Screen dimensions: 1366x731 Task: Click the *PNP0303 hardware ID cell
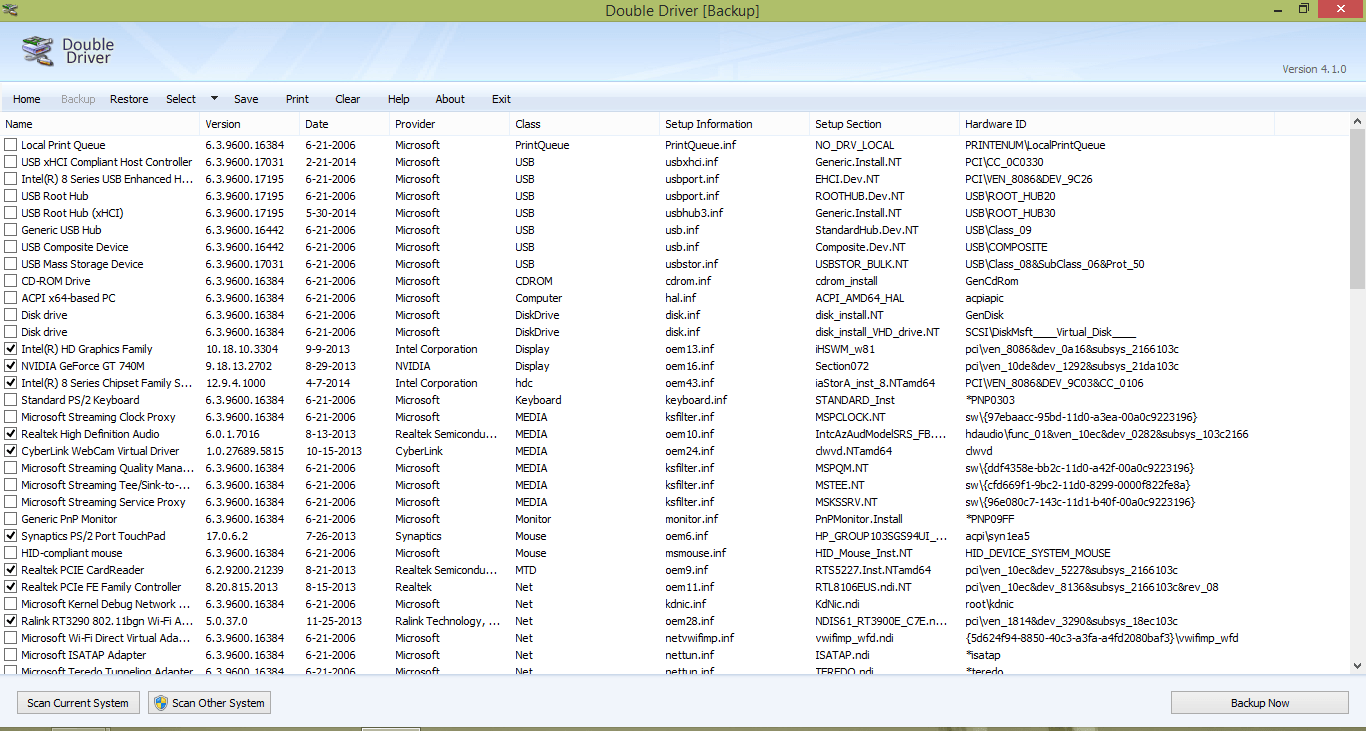click(990, 400)
